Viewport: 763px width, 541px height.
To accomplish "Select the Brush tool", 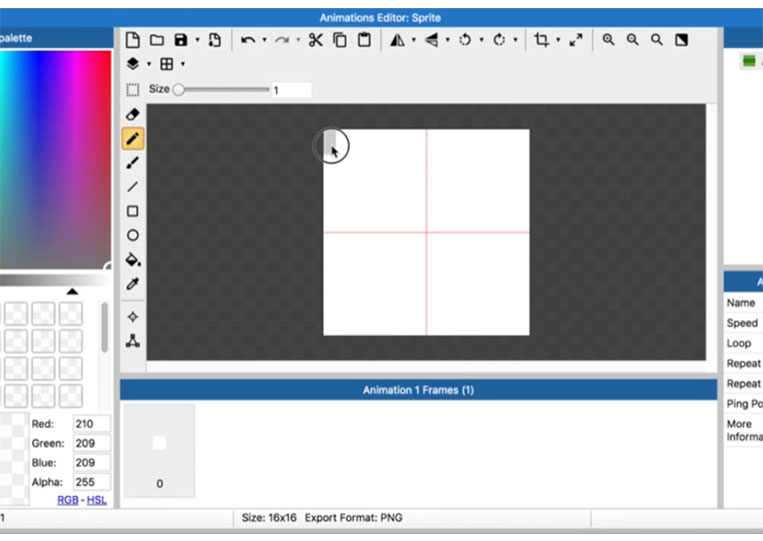I will tap(132, 162).
